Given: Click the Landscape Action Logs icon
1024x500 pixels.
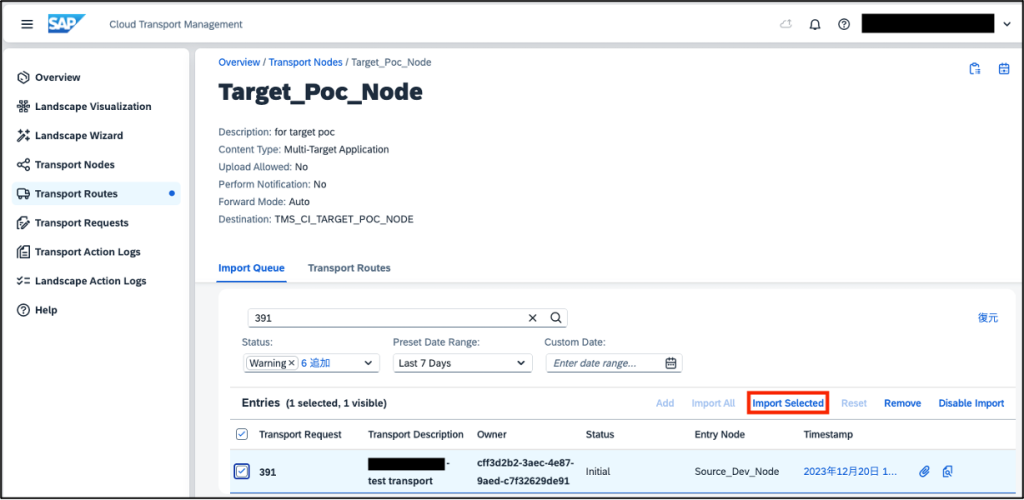Looking at the screenshot, I should pyautogui.click(x=24, y=281).
